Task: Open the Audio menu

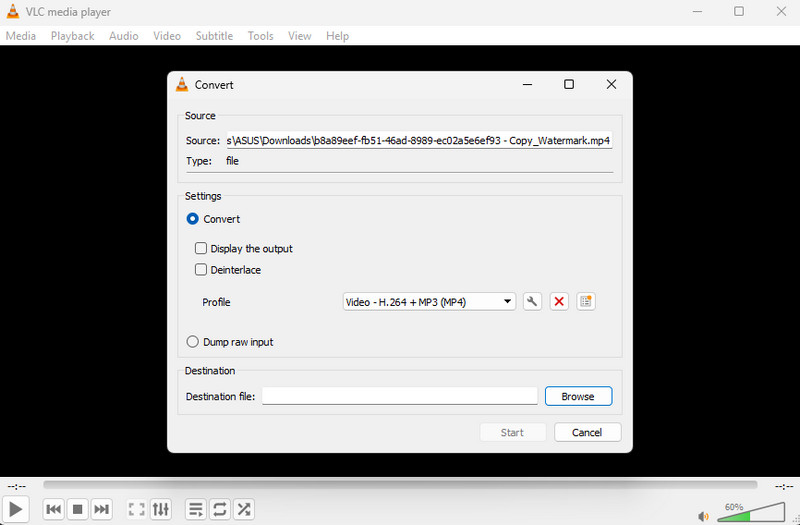Action: click(x=123, y=36)
